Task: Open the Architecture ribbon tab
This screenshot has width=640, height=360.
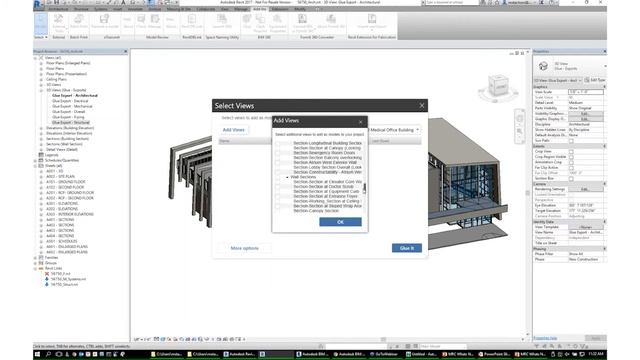Action: pos(58,9)
